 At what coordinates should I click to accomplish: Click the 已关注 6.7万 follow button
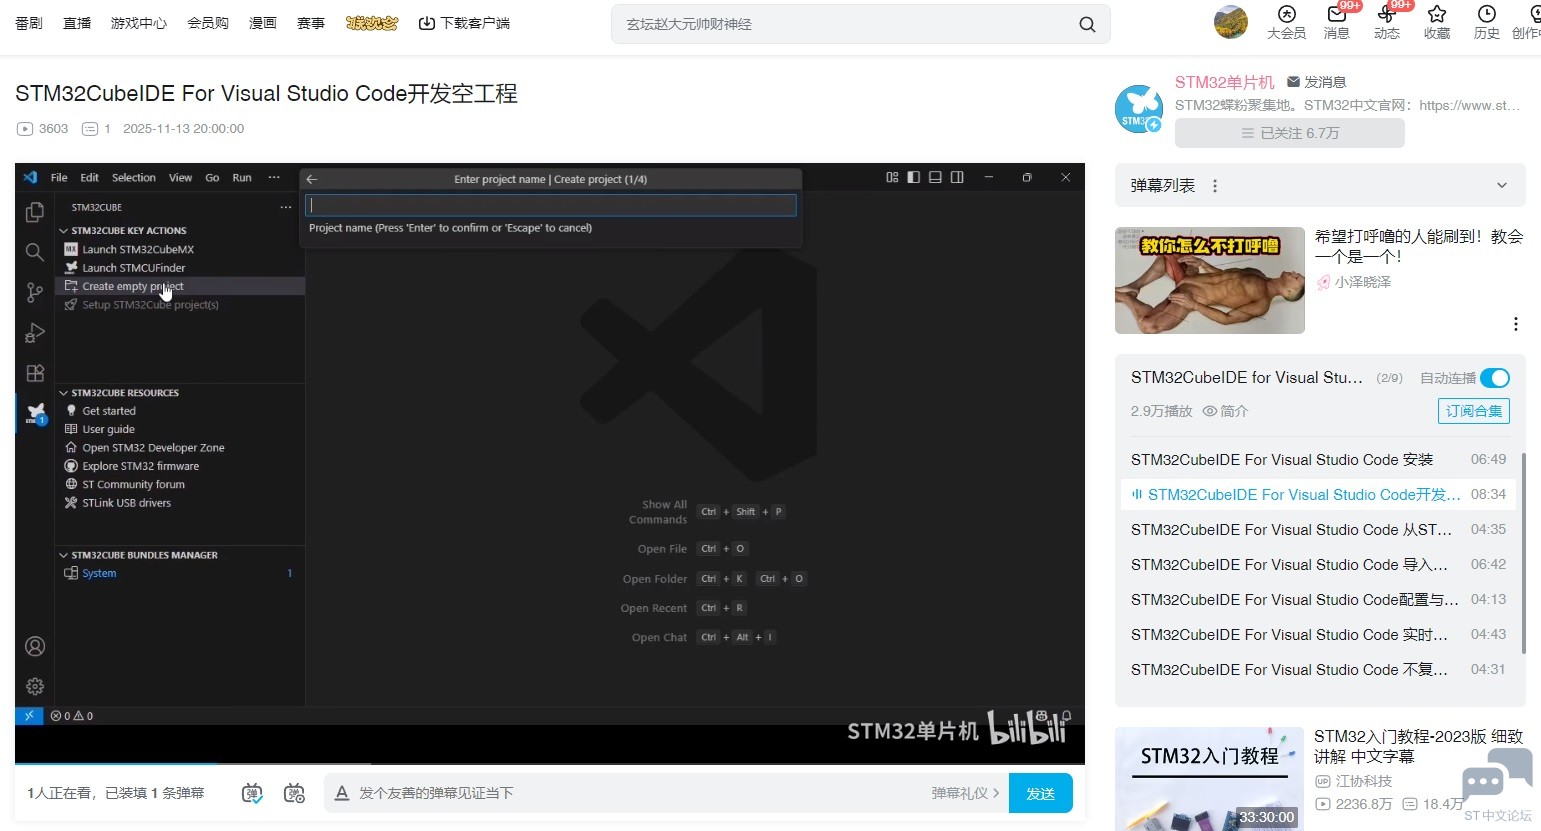(x=1290, y=133)
